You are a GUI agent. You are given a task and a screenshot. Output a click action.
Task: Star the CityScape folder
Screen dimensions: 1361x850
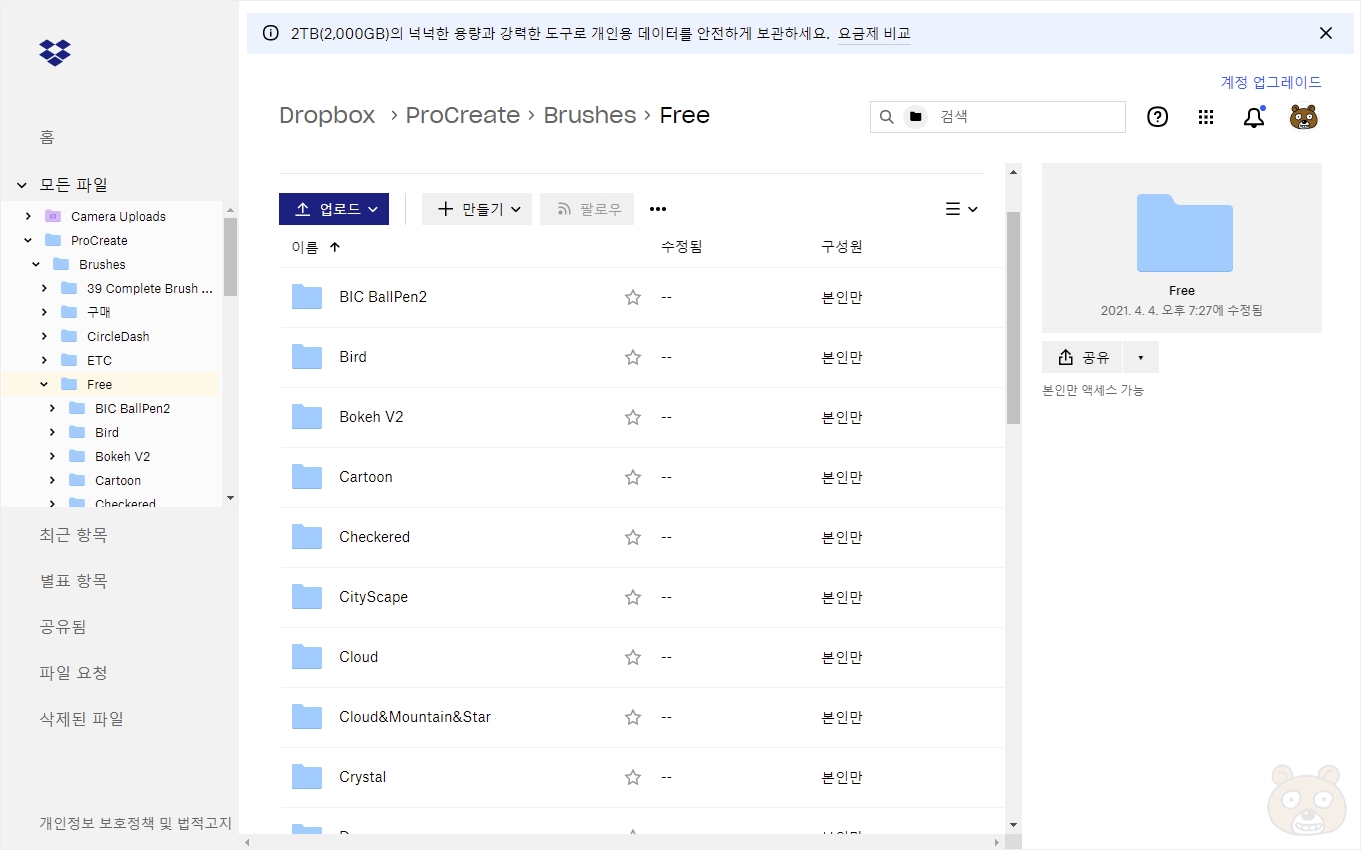tap(632, 597)
